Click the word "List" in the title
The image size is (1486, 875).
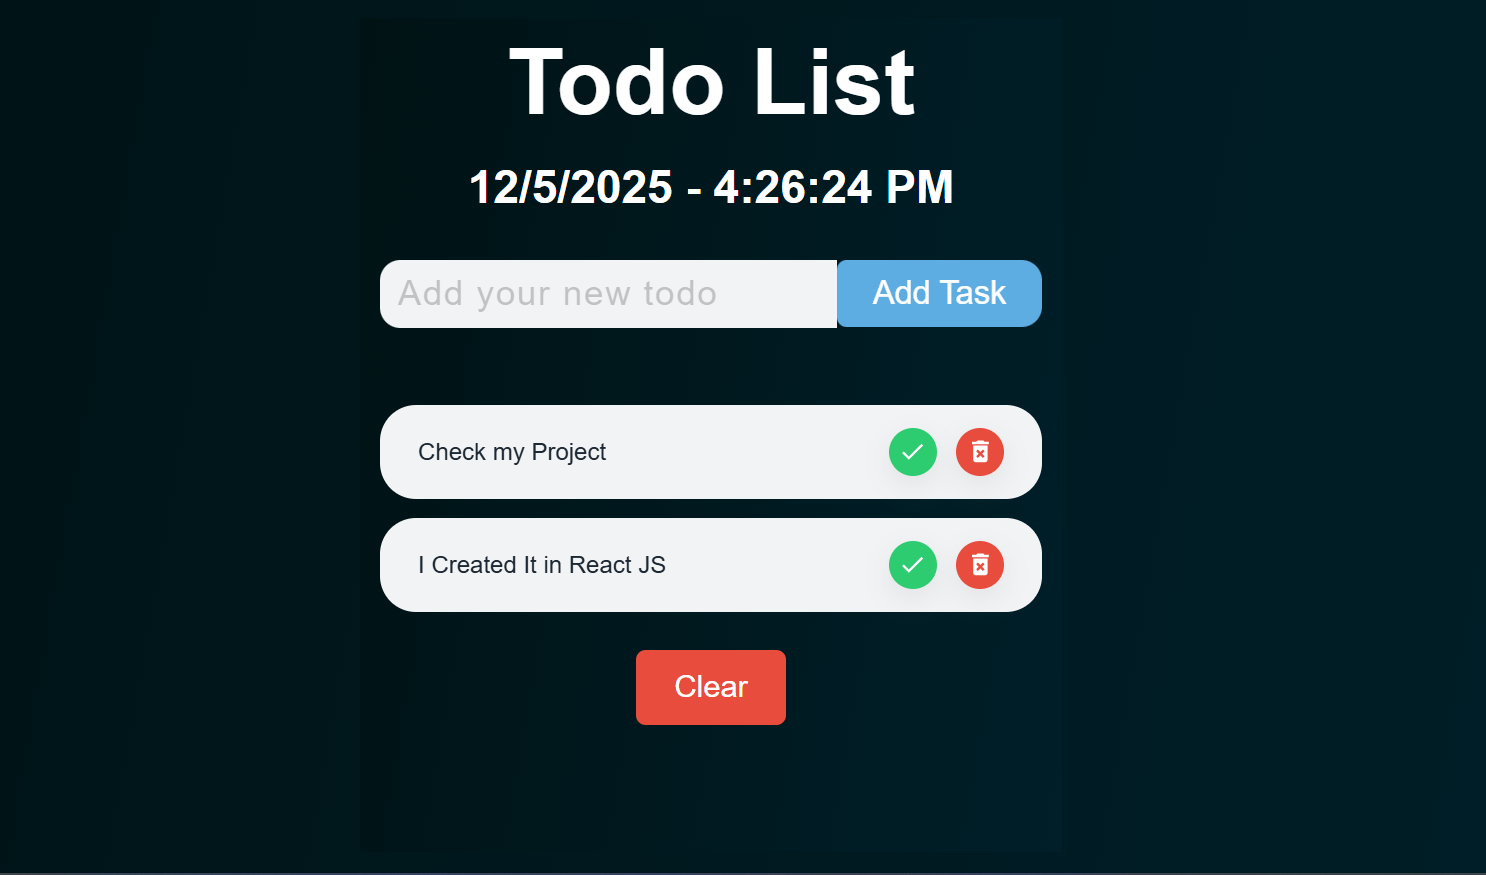(x=833, y=82)
